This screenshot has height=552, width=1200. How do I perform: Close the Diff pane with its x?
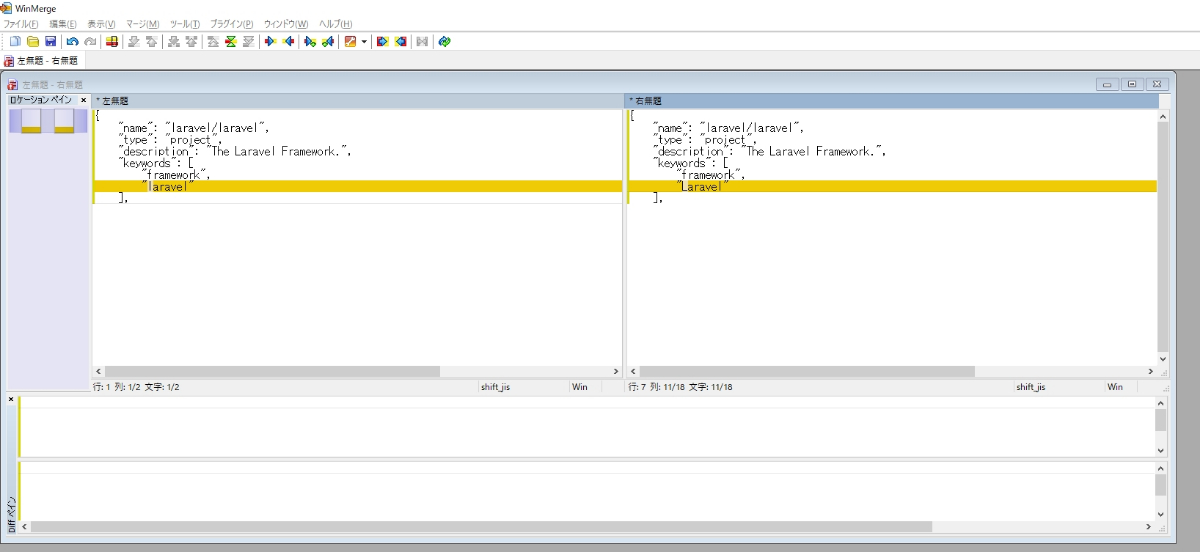coord(11,400)
